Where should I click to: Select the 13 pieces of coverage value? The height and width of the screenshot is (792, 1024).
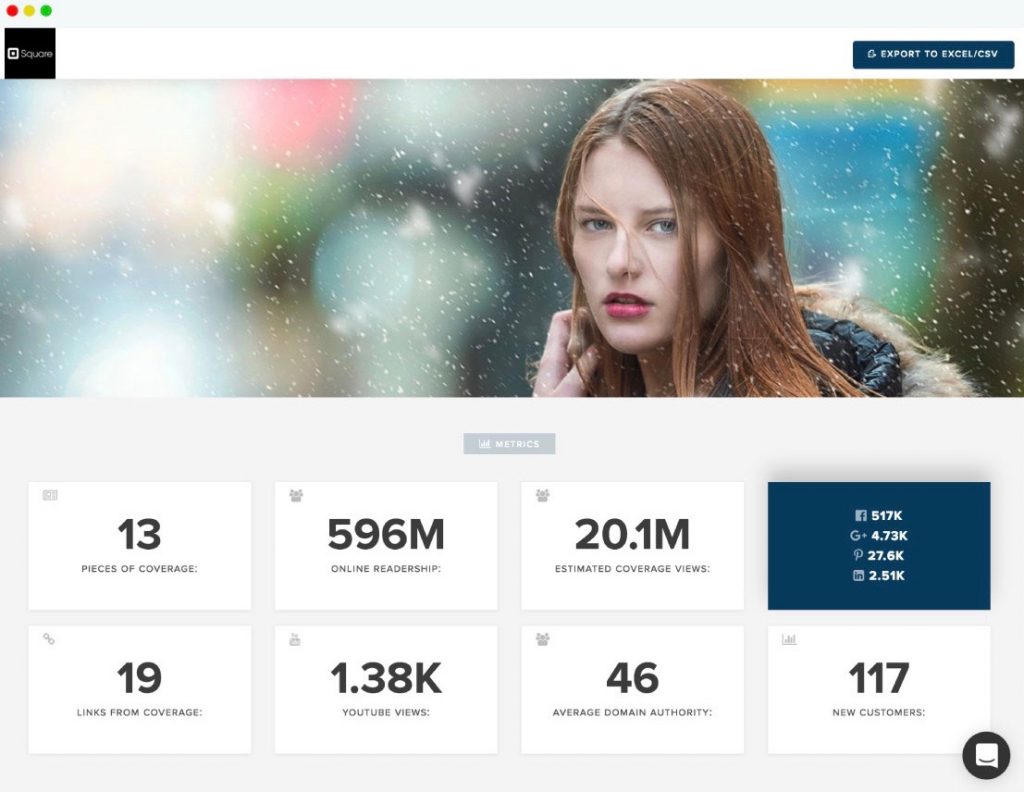pyautogui.click(x=139, y=534)
